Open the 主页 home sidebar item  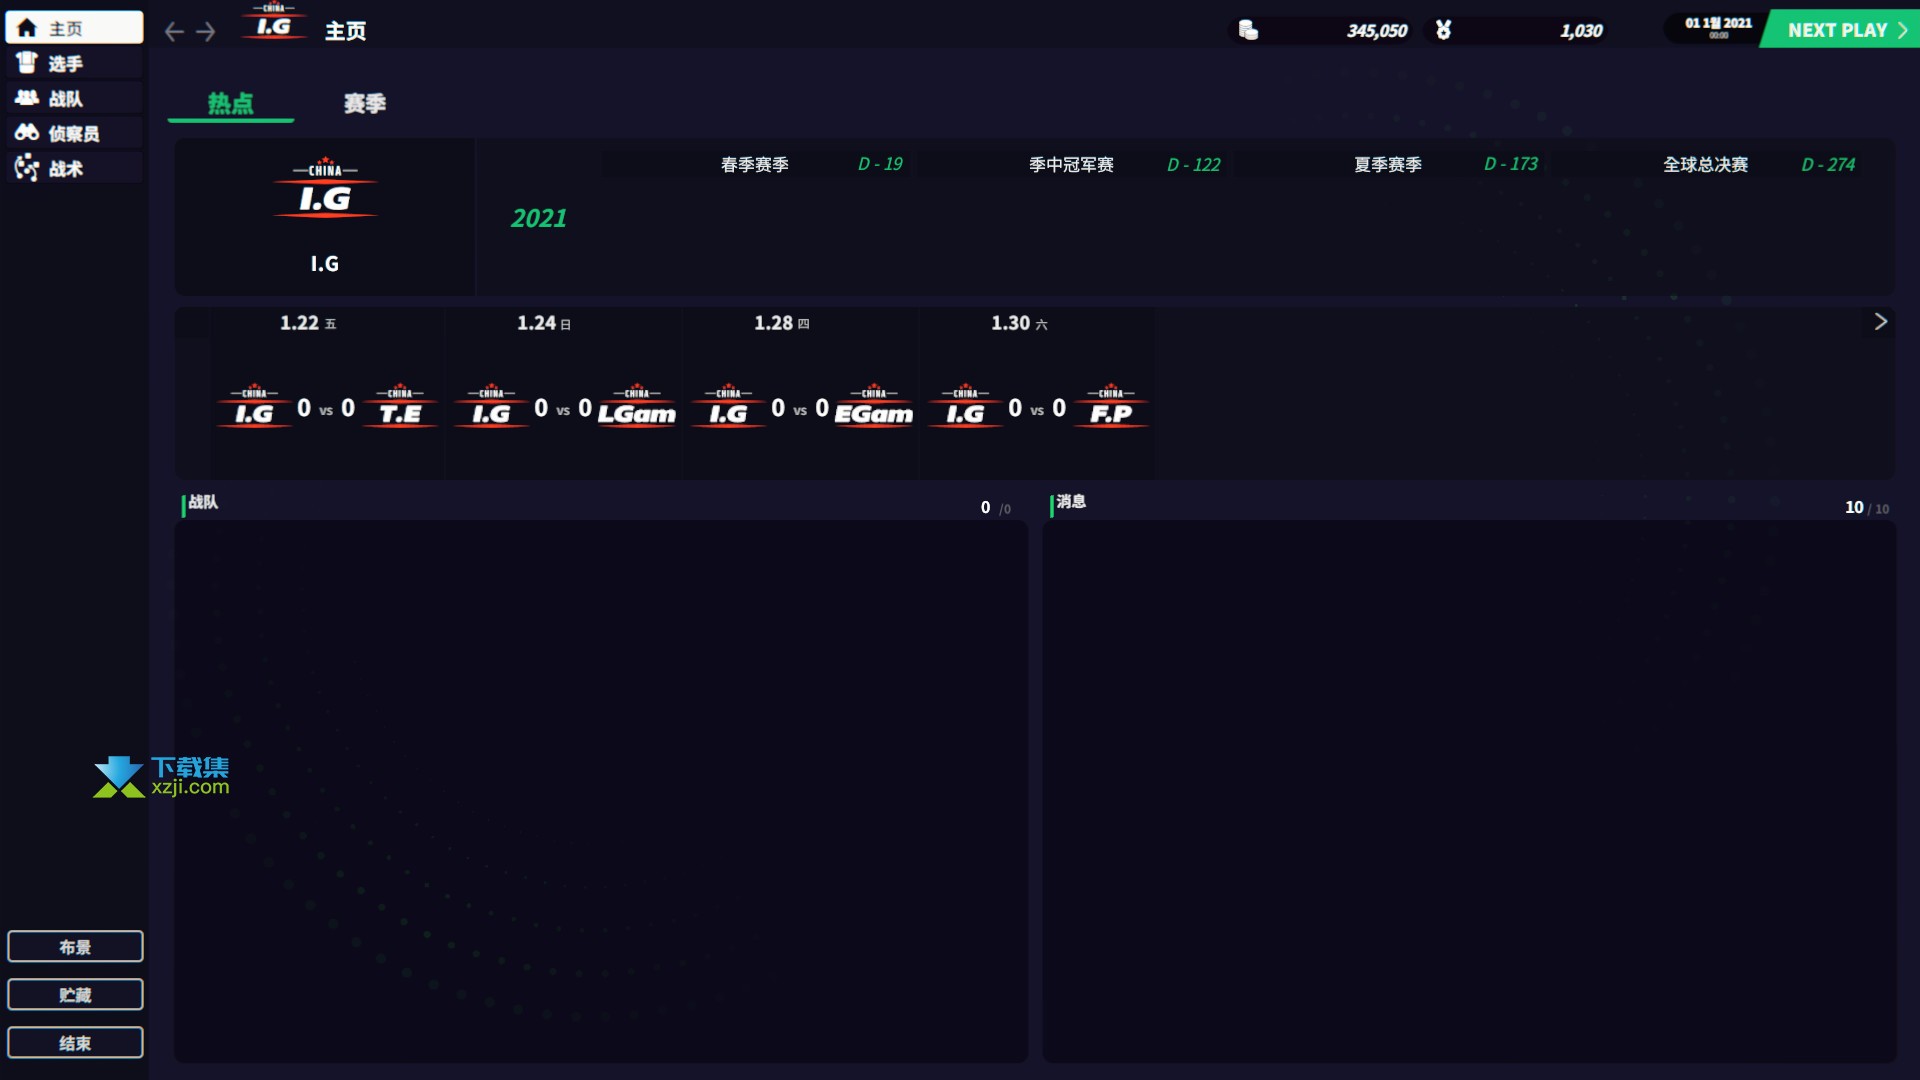coord(74,28)
